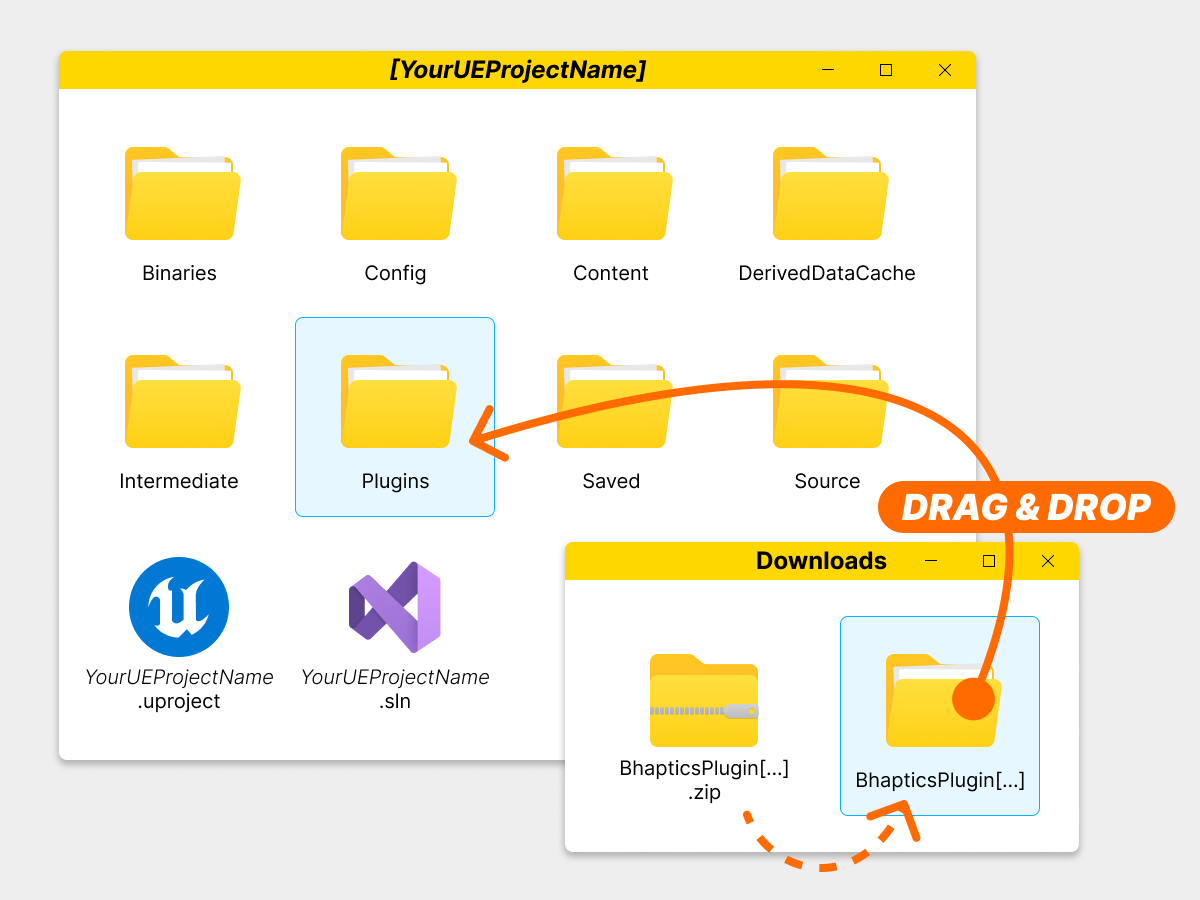The height and width of the screenshot is (900, 1200).
Task: Select the highlighted Plugins folder
Action: tap(395, 417)
